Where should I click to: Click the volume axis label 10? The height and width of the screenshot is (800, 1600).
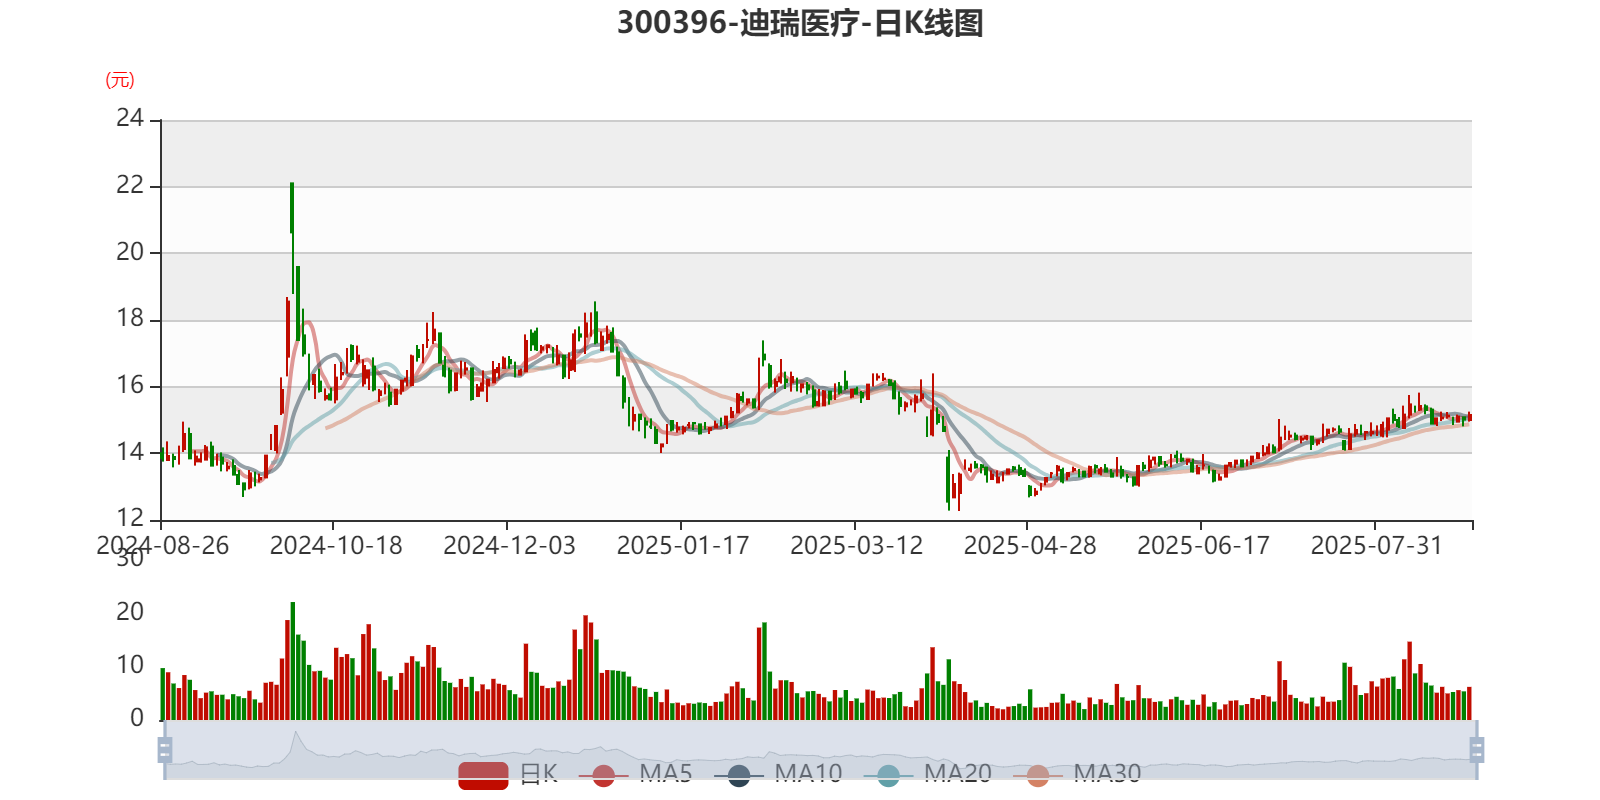[130, 664]
